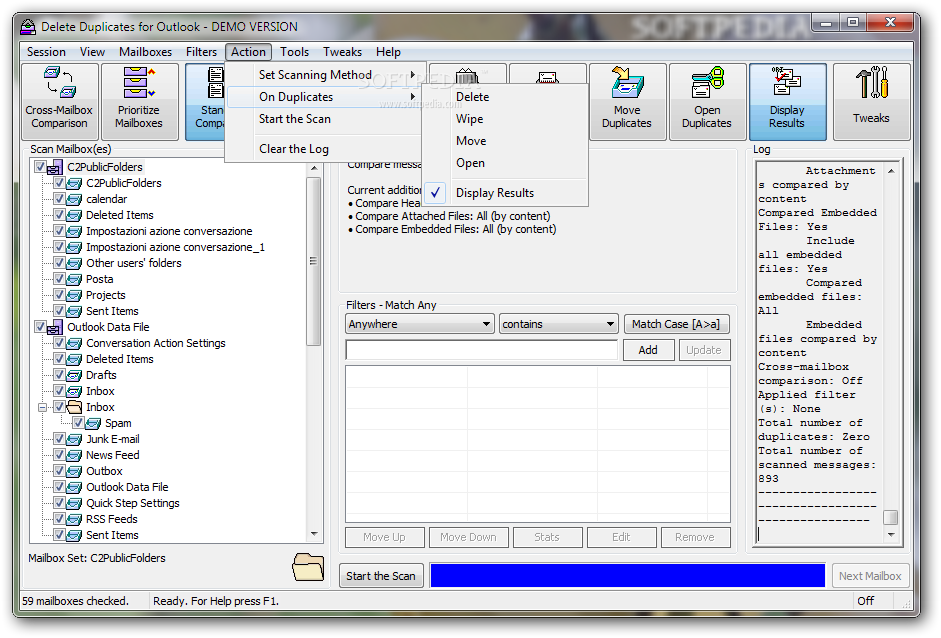This screenshot has width=941, height=638.
Task: Click the RSS Feeds folder icon
Action: [74, 519]
